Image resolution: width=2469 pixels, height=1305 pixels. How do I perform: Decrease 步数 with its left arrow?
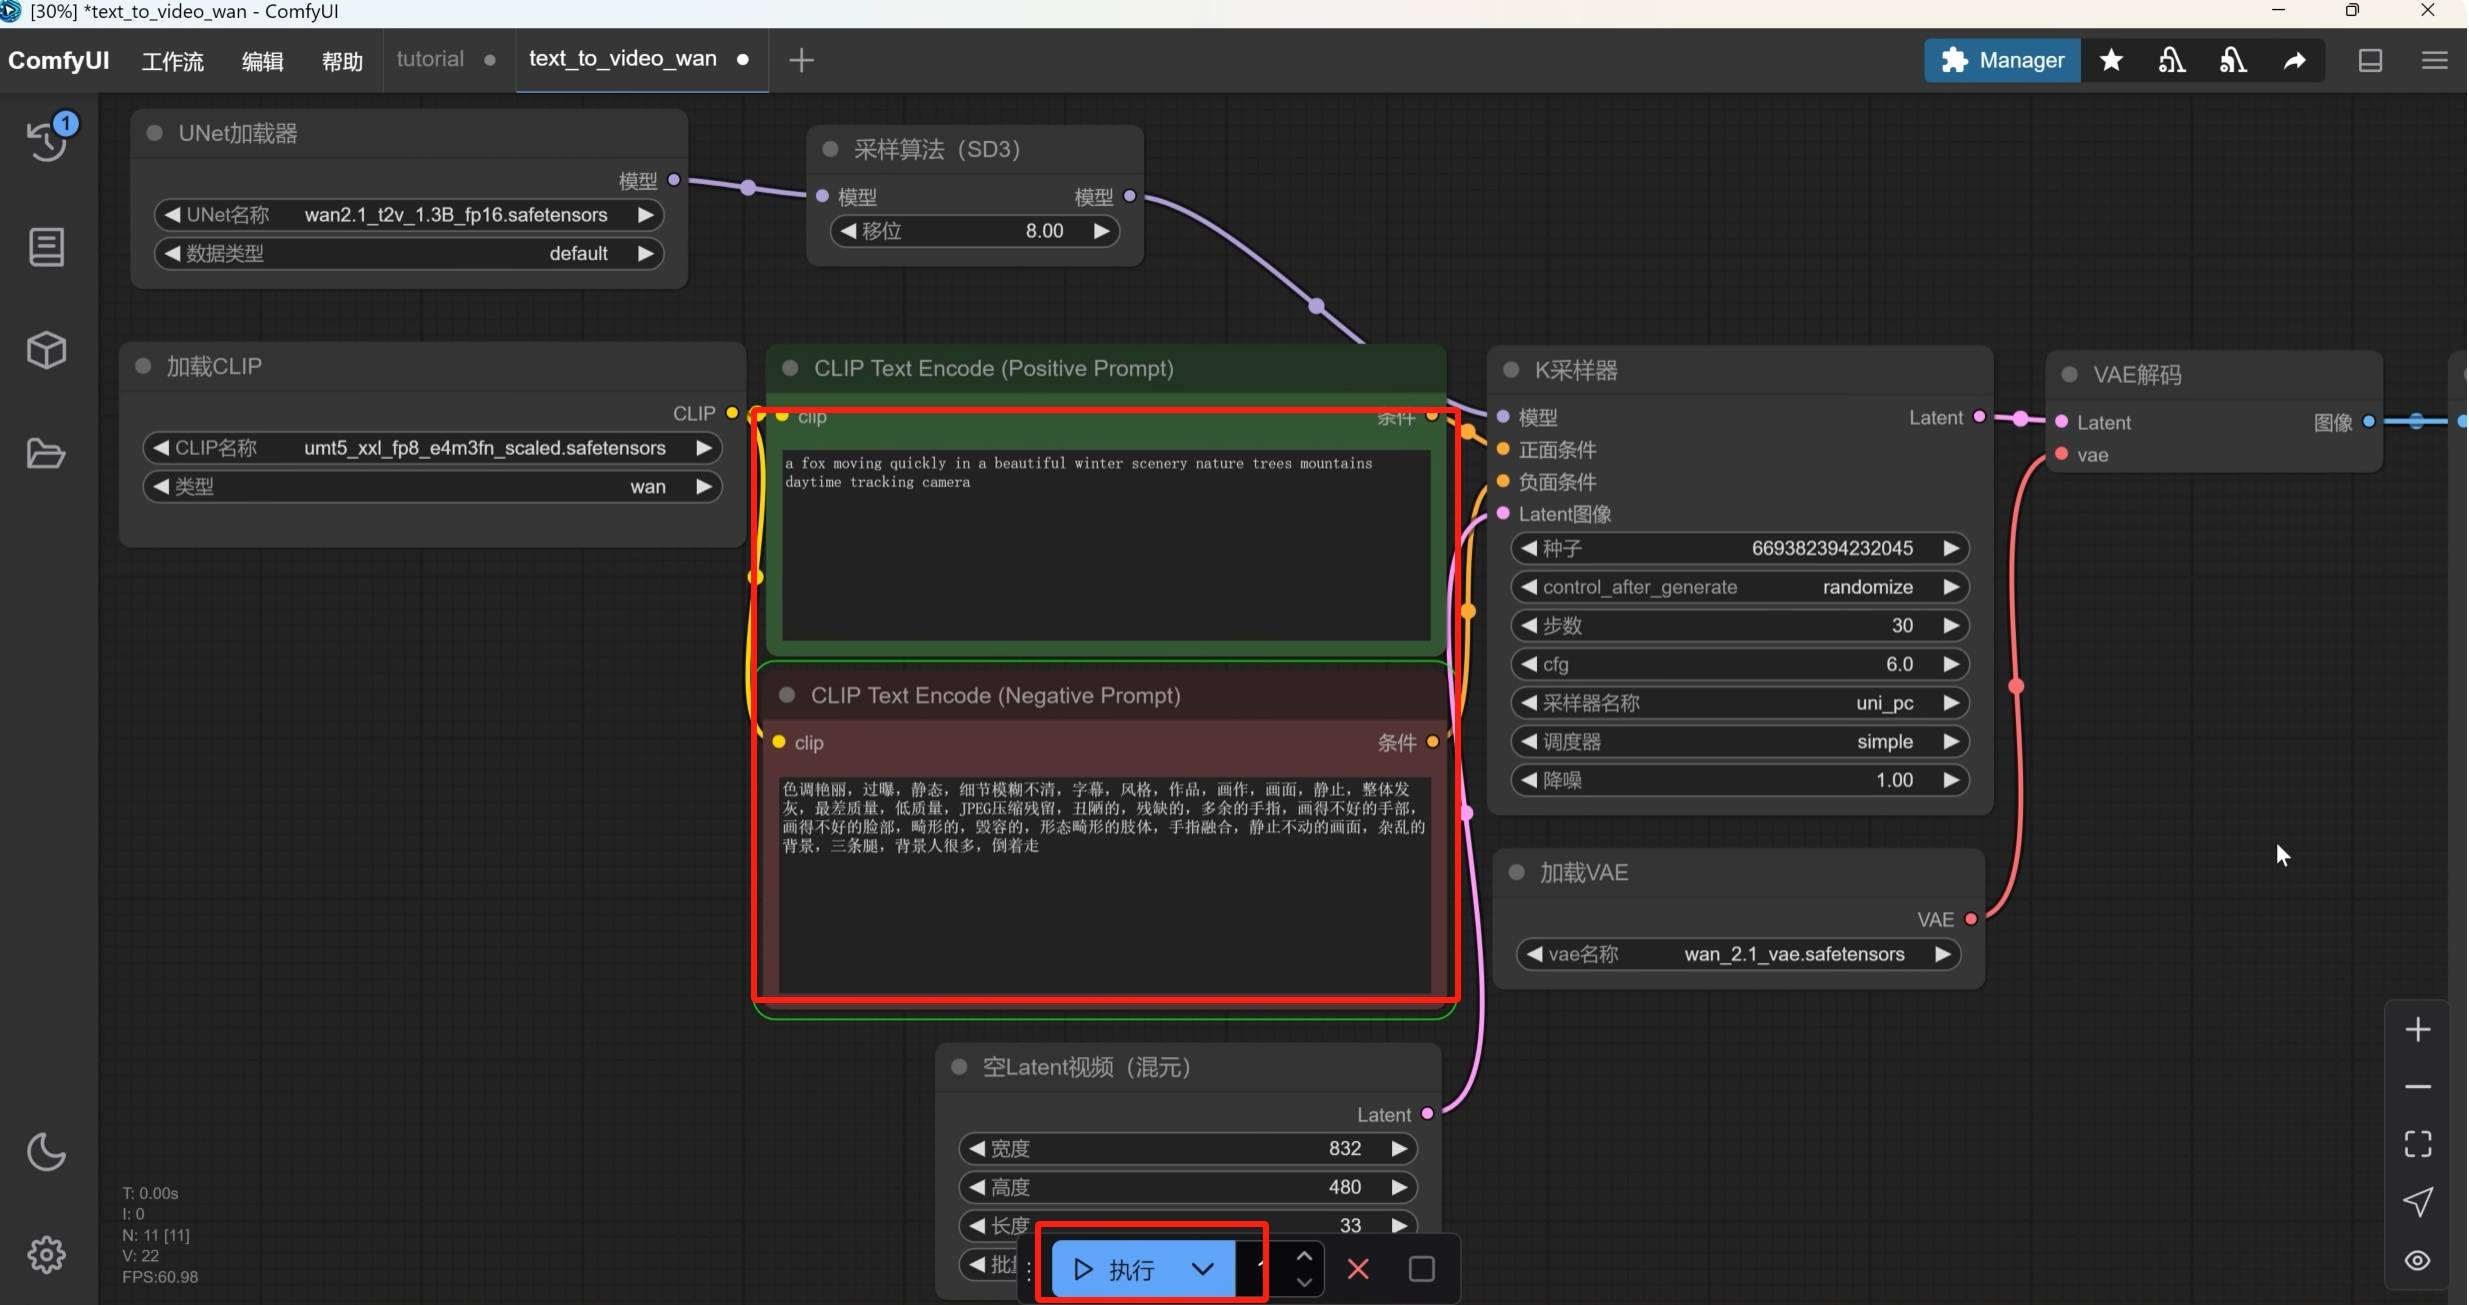[1528, 625]
